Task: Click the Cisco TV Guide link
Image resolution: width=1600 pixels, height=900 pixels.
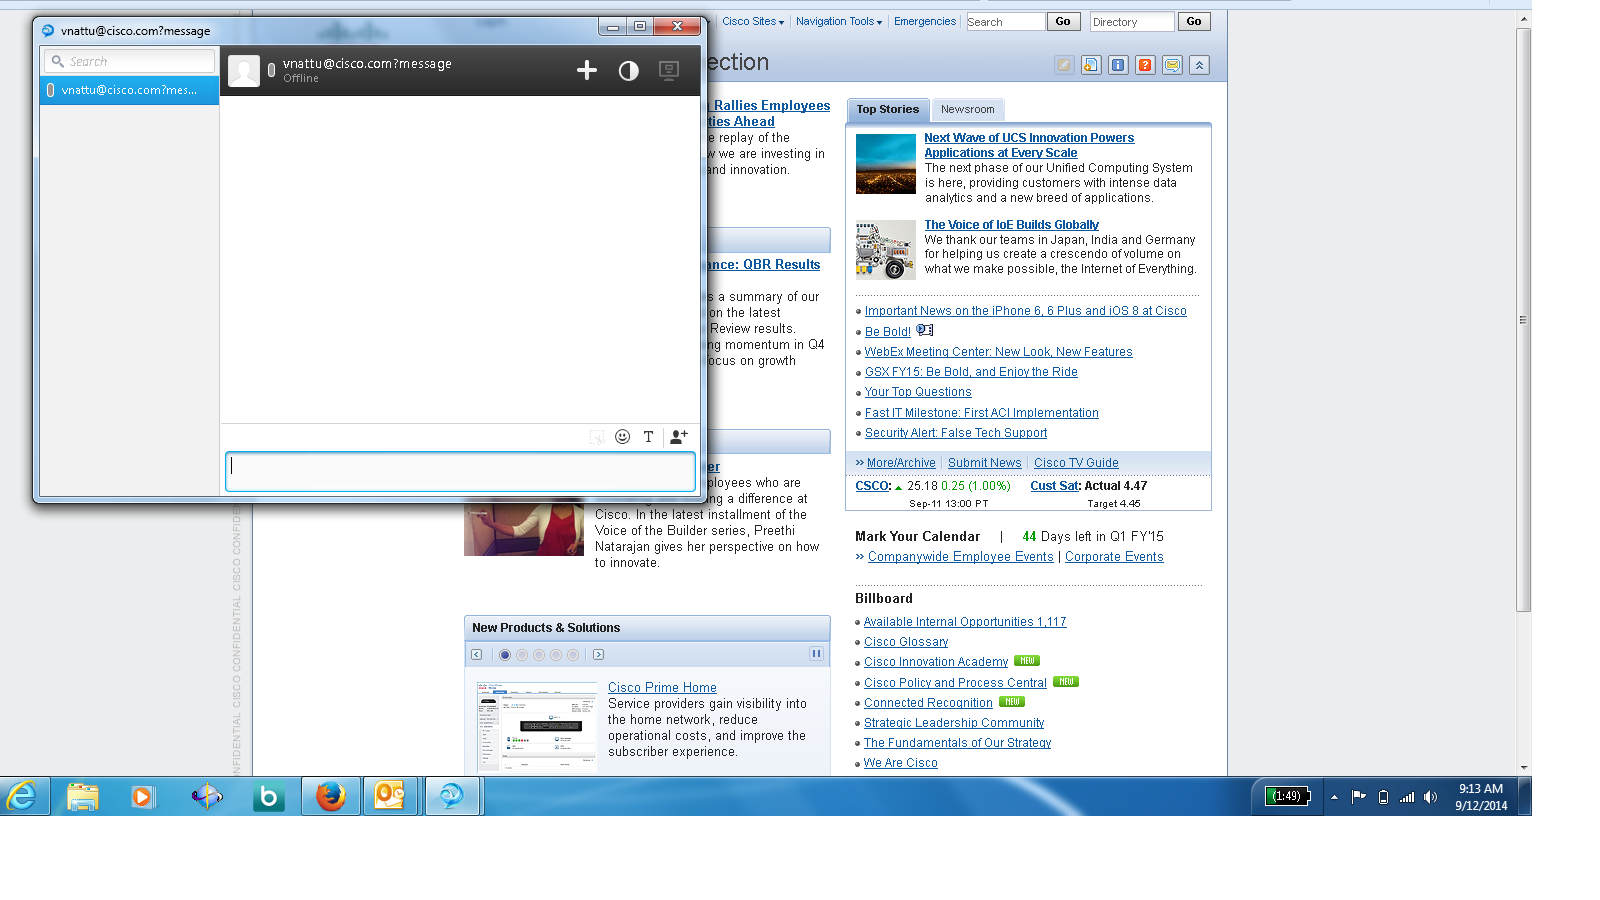Action: click(x=1076, y=463)
